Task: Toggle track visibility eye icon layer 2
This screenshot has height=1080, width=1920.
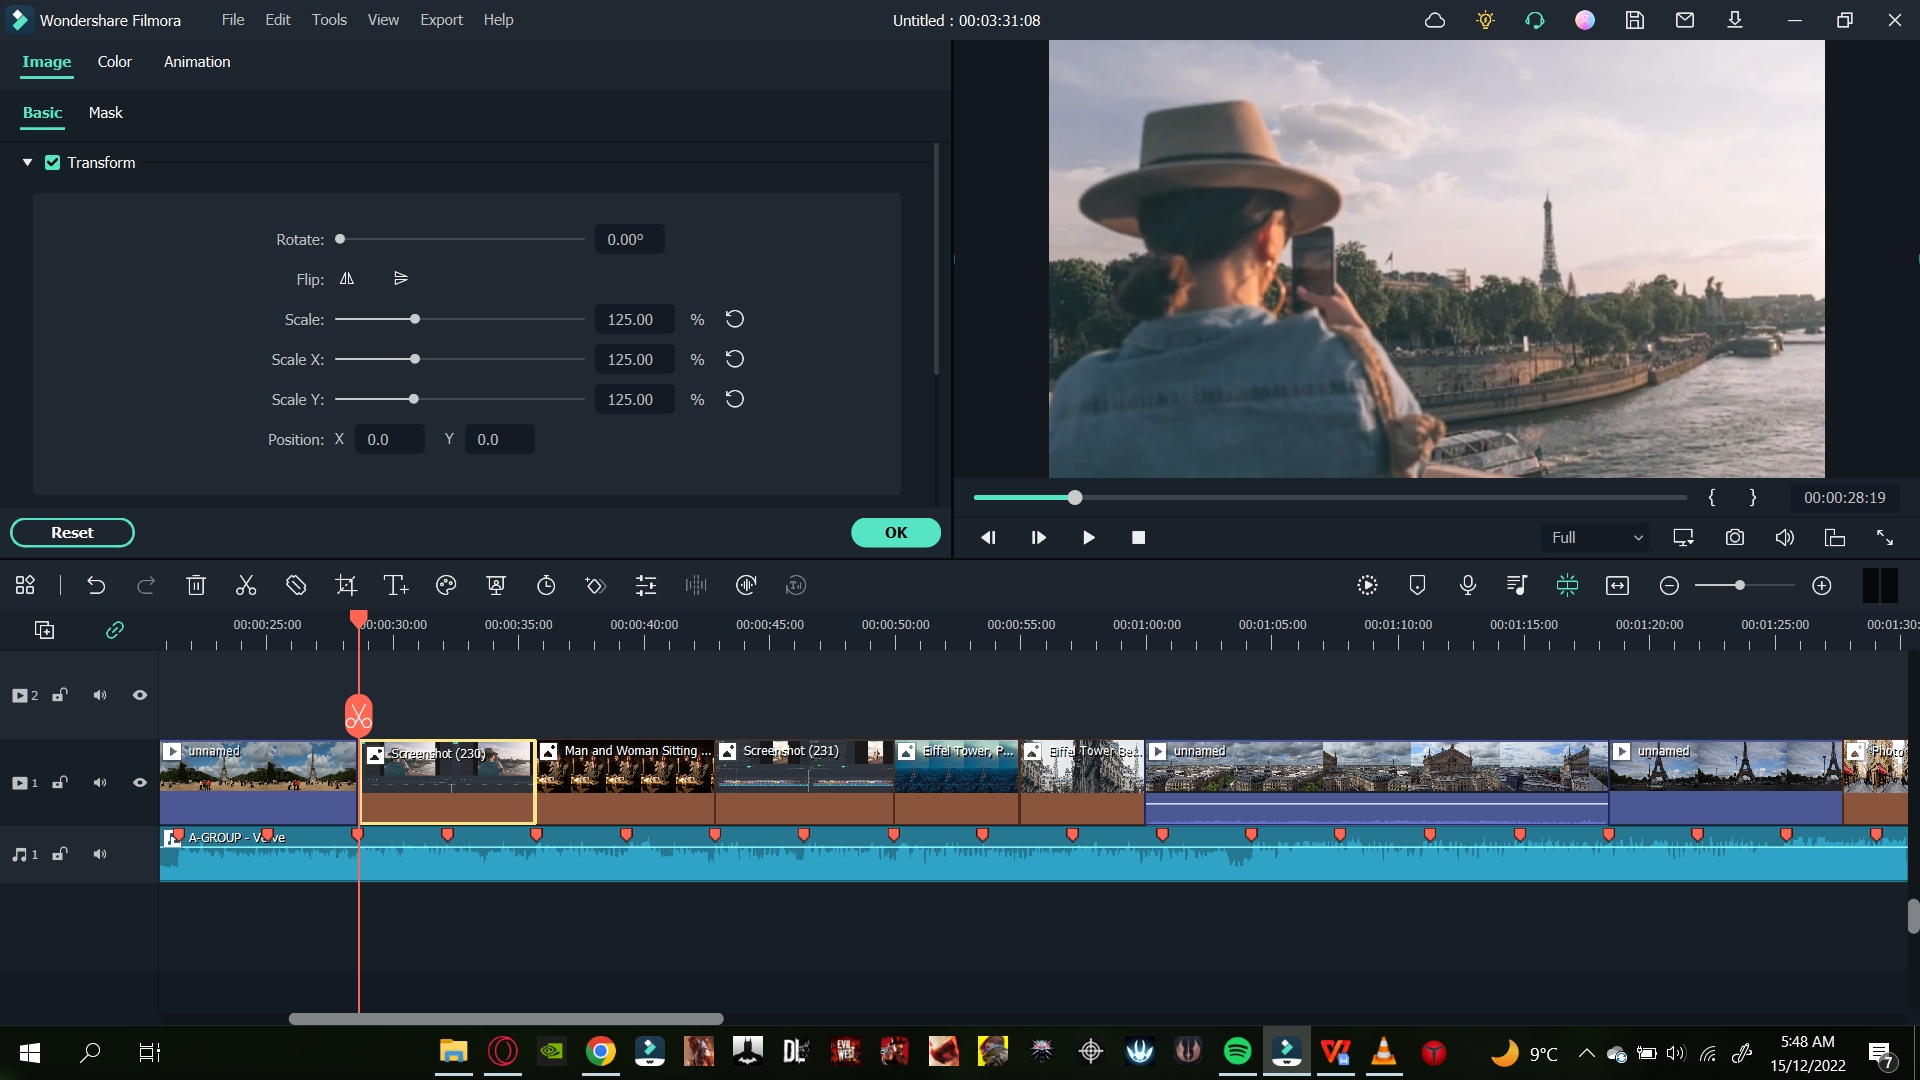Action: (x=140, y=695)
